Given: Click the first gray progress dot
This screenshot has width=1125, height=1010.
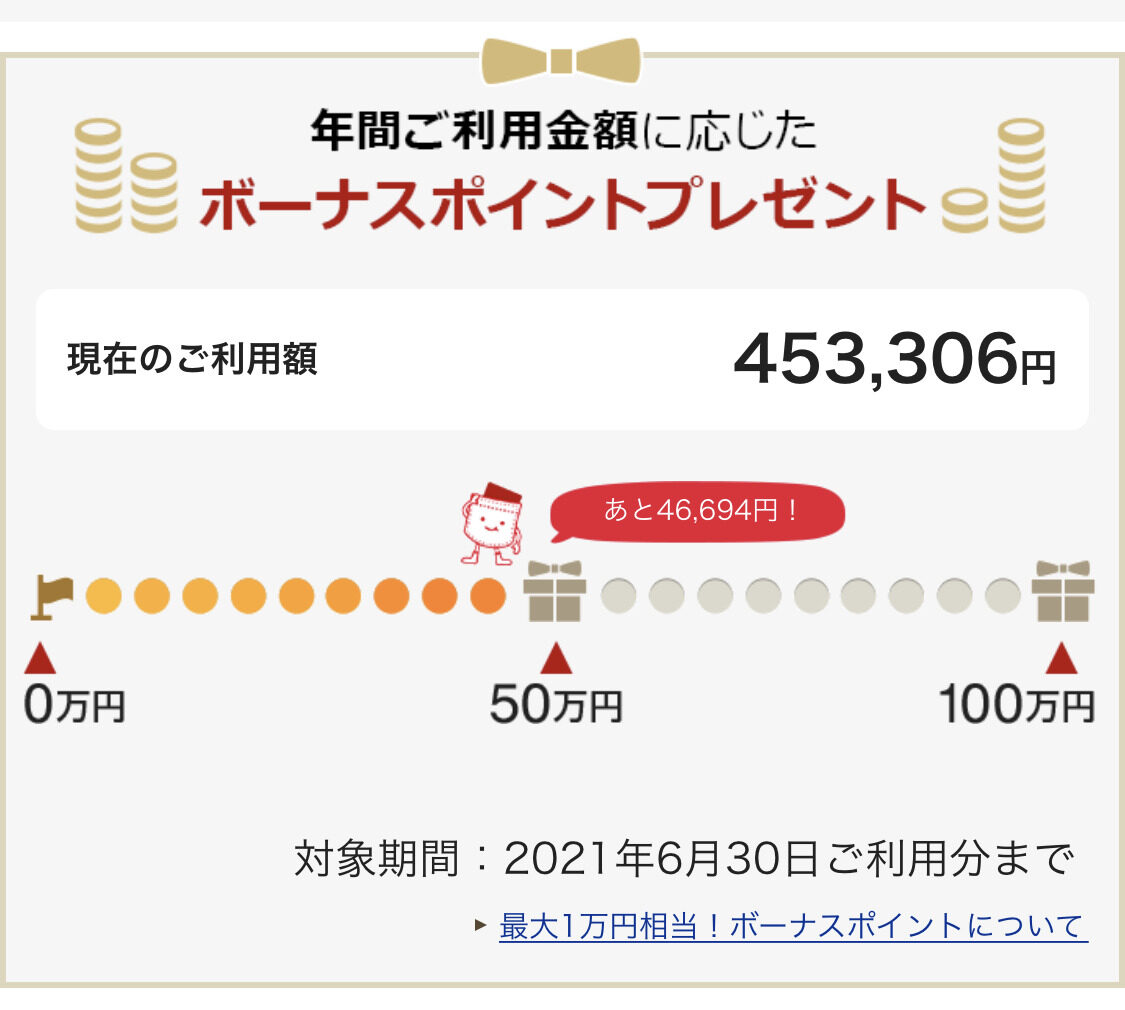Looking at the screenshot, I should [618, 596].
